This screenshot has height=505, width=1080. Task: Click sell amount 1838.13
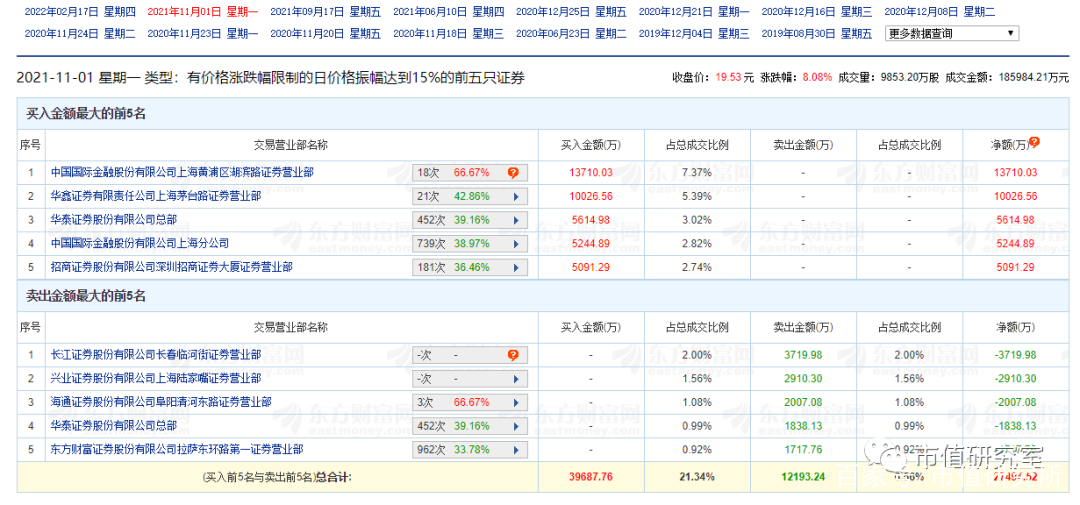[x=803, y=426]
